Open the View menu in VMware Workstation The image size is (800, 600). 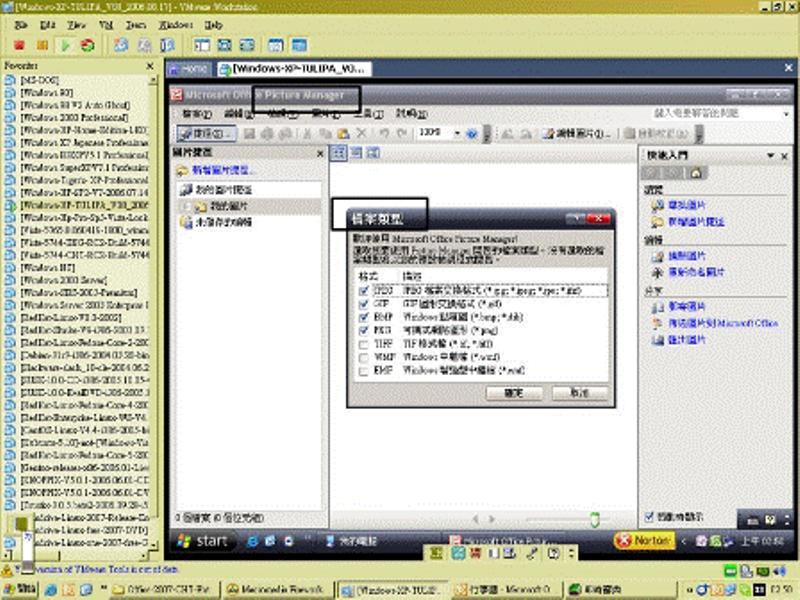(x=76, y=25)
